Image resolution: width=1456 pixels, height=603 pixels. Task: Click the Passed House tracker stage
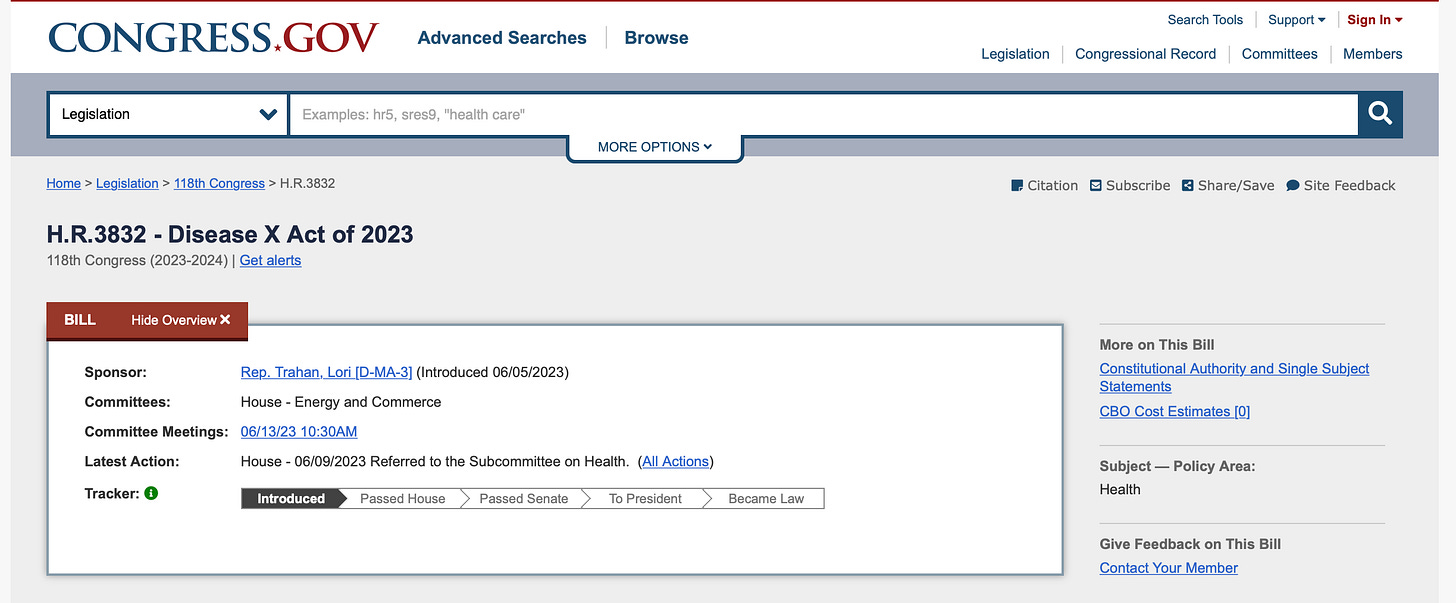click(x=402, y=498)
